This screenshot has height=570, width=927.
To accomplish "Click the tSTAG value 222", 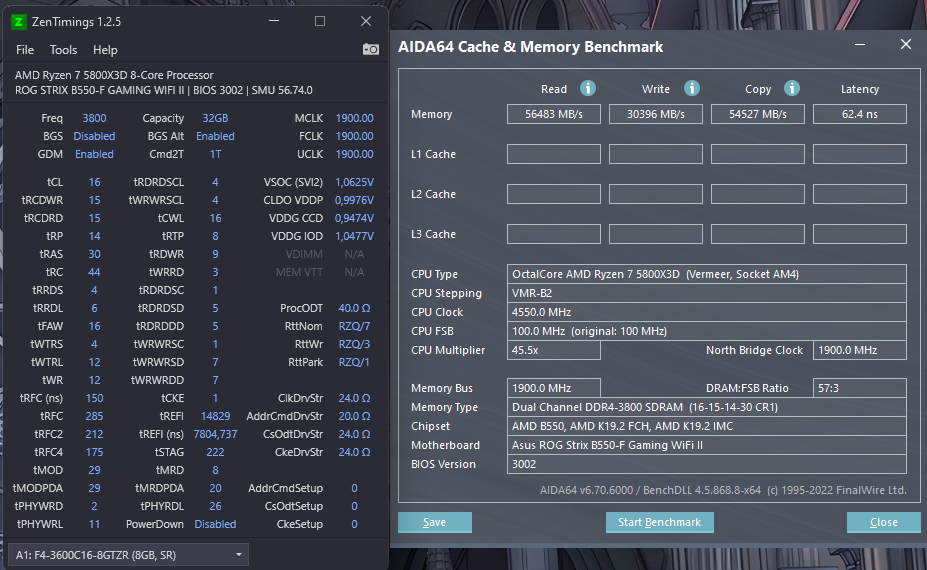I will click(215, 452).
